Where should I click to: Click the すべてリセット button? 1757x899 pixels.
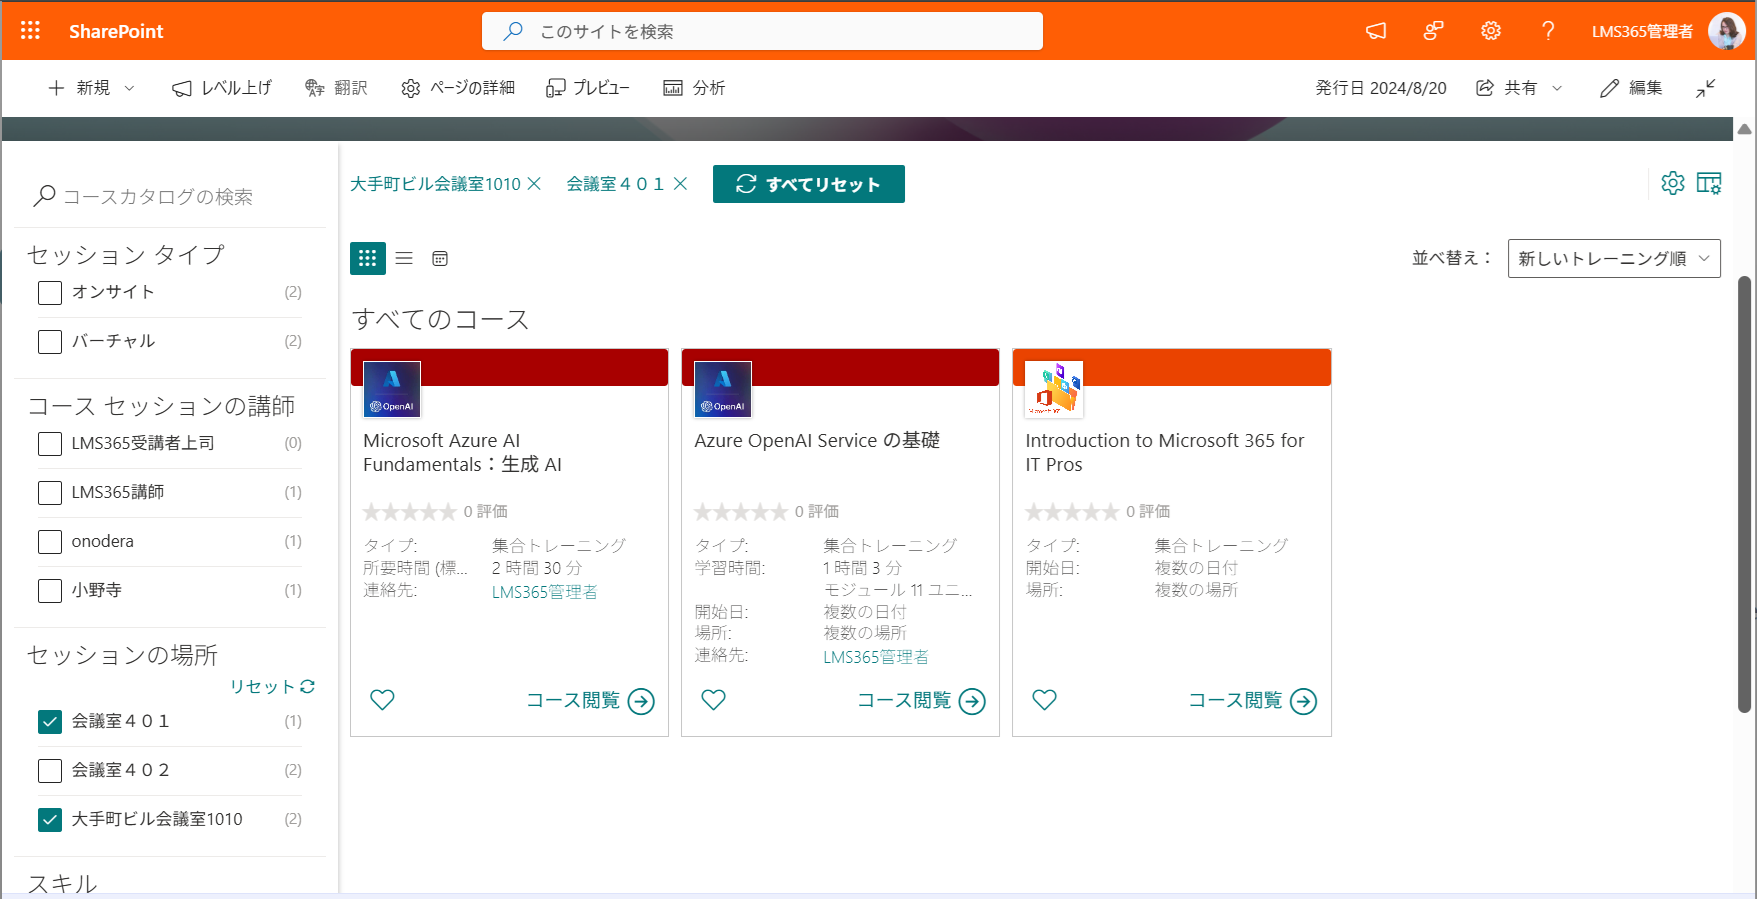[809, 184]
